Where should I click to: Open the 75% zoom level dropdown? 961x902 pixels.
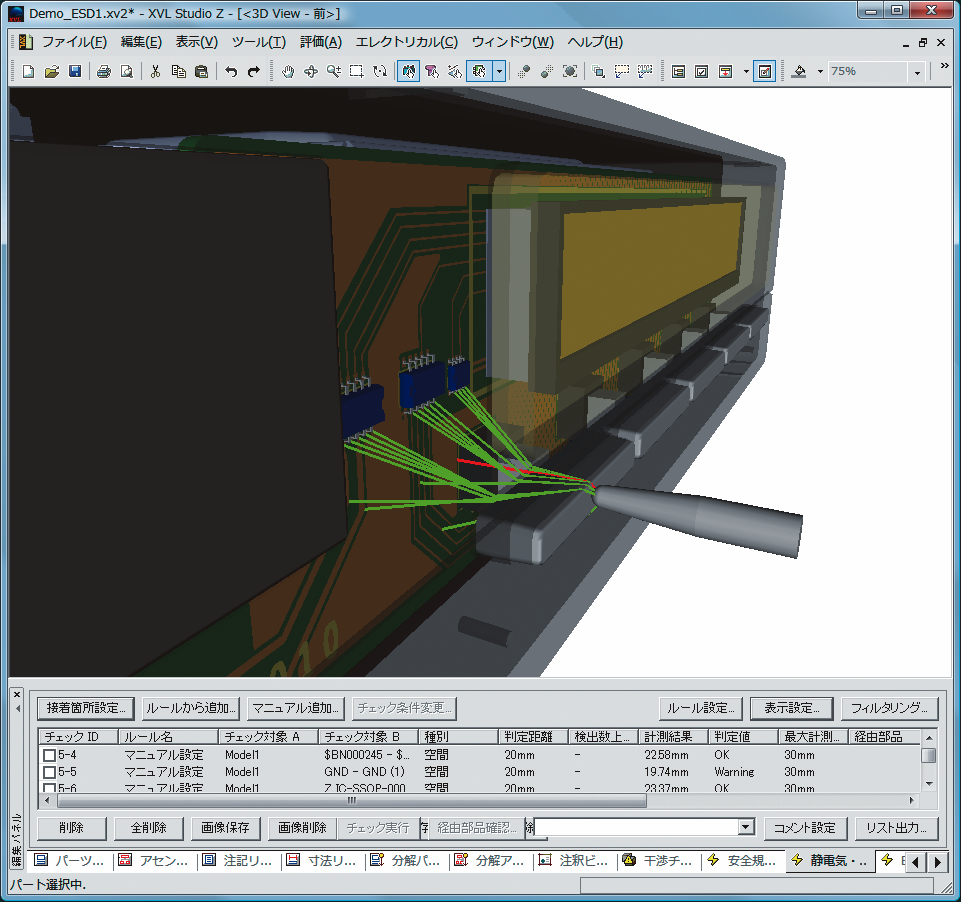tap(917, 72)
